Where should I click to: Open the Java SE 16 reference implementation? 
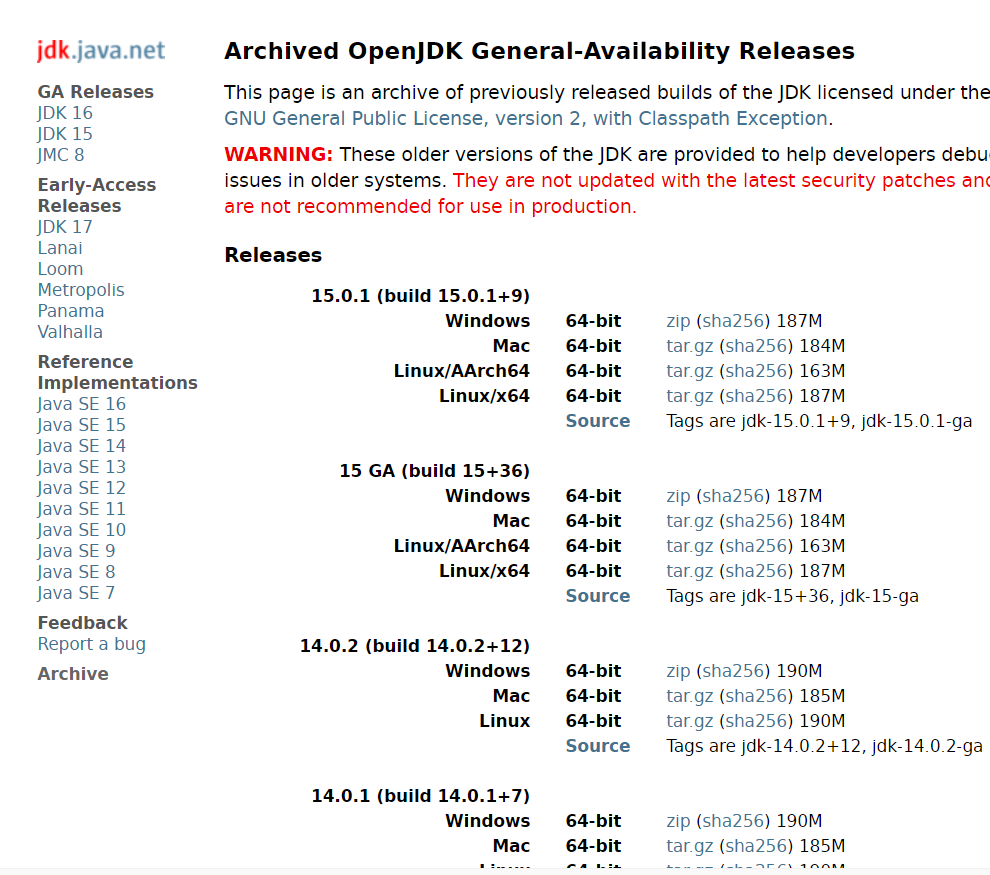coord(81,403)
